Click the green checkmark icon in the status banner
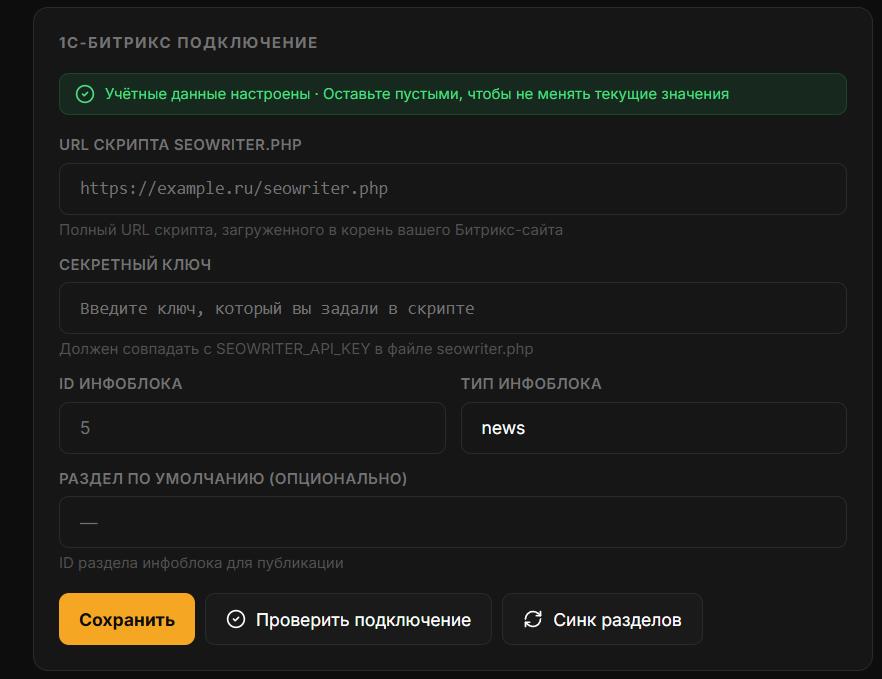Image resolution: width=882 pixels, height=679 pixels. (85, 94)
